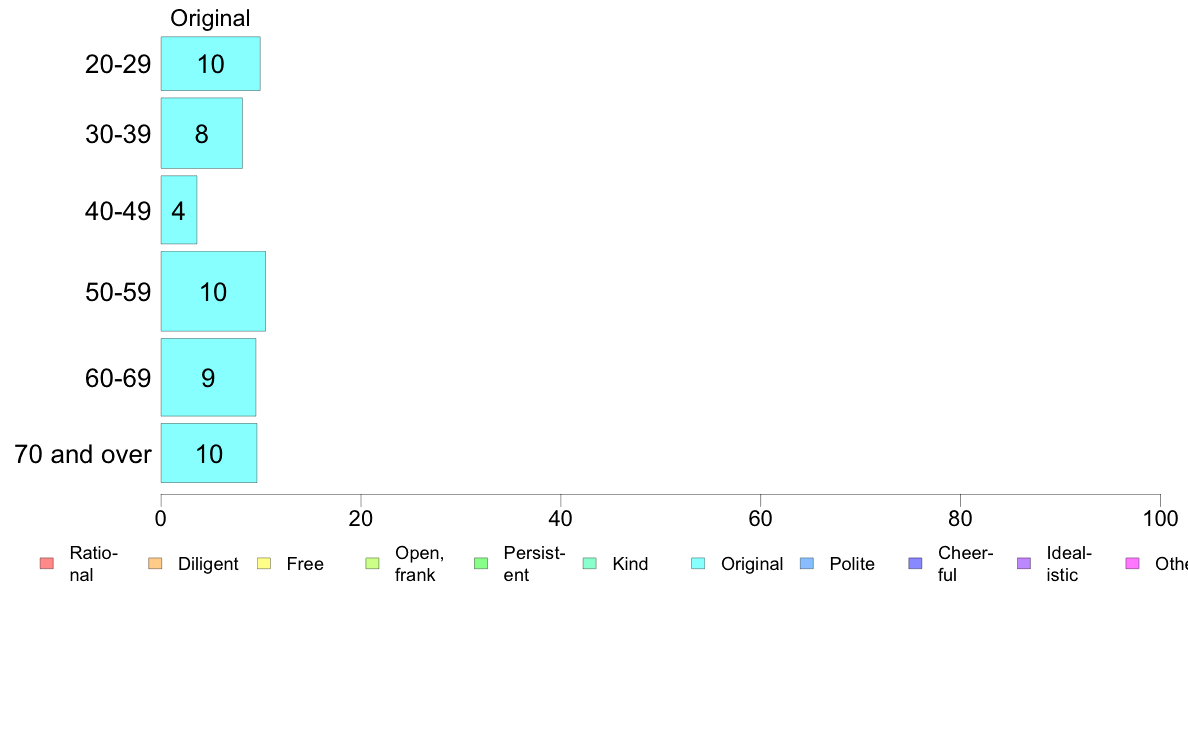Select the 30-39 bar showing 8
The height and width of the screenshot is (736, 1188).
(x=202, y=133)
